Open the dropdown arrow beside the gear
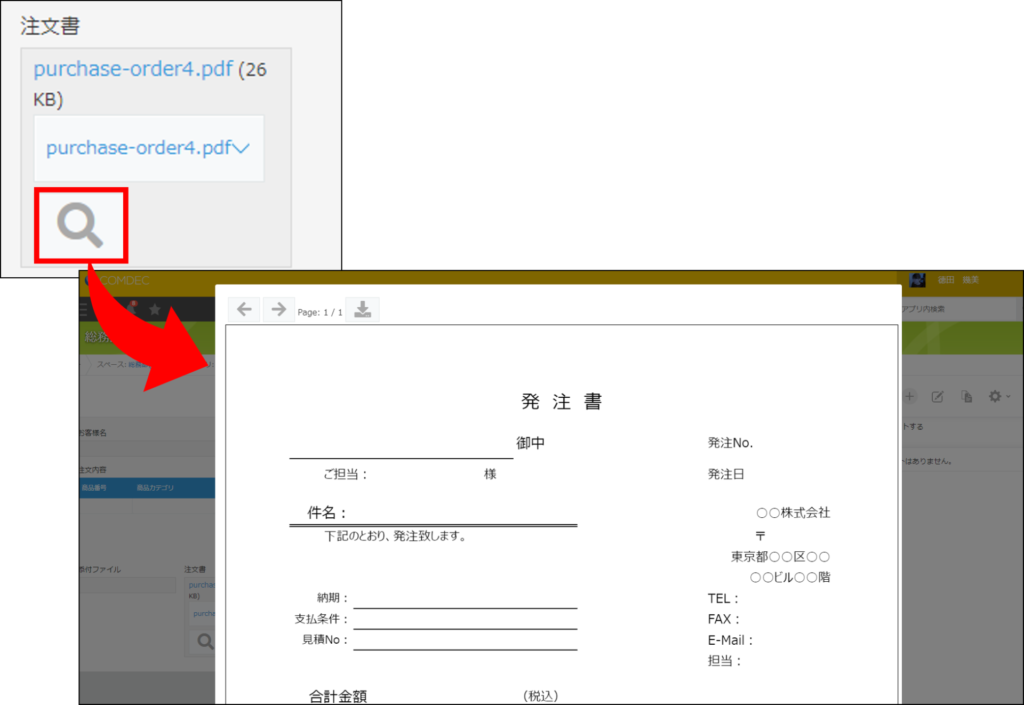This screenshot has height=705, width=1024. pos(1010,396)
